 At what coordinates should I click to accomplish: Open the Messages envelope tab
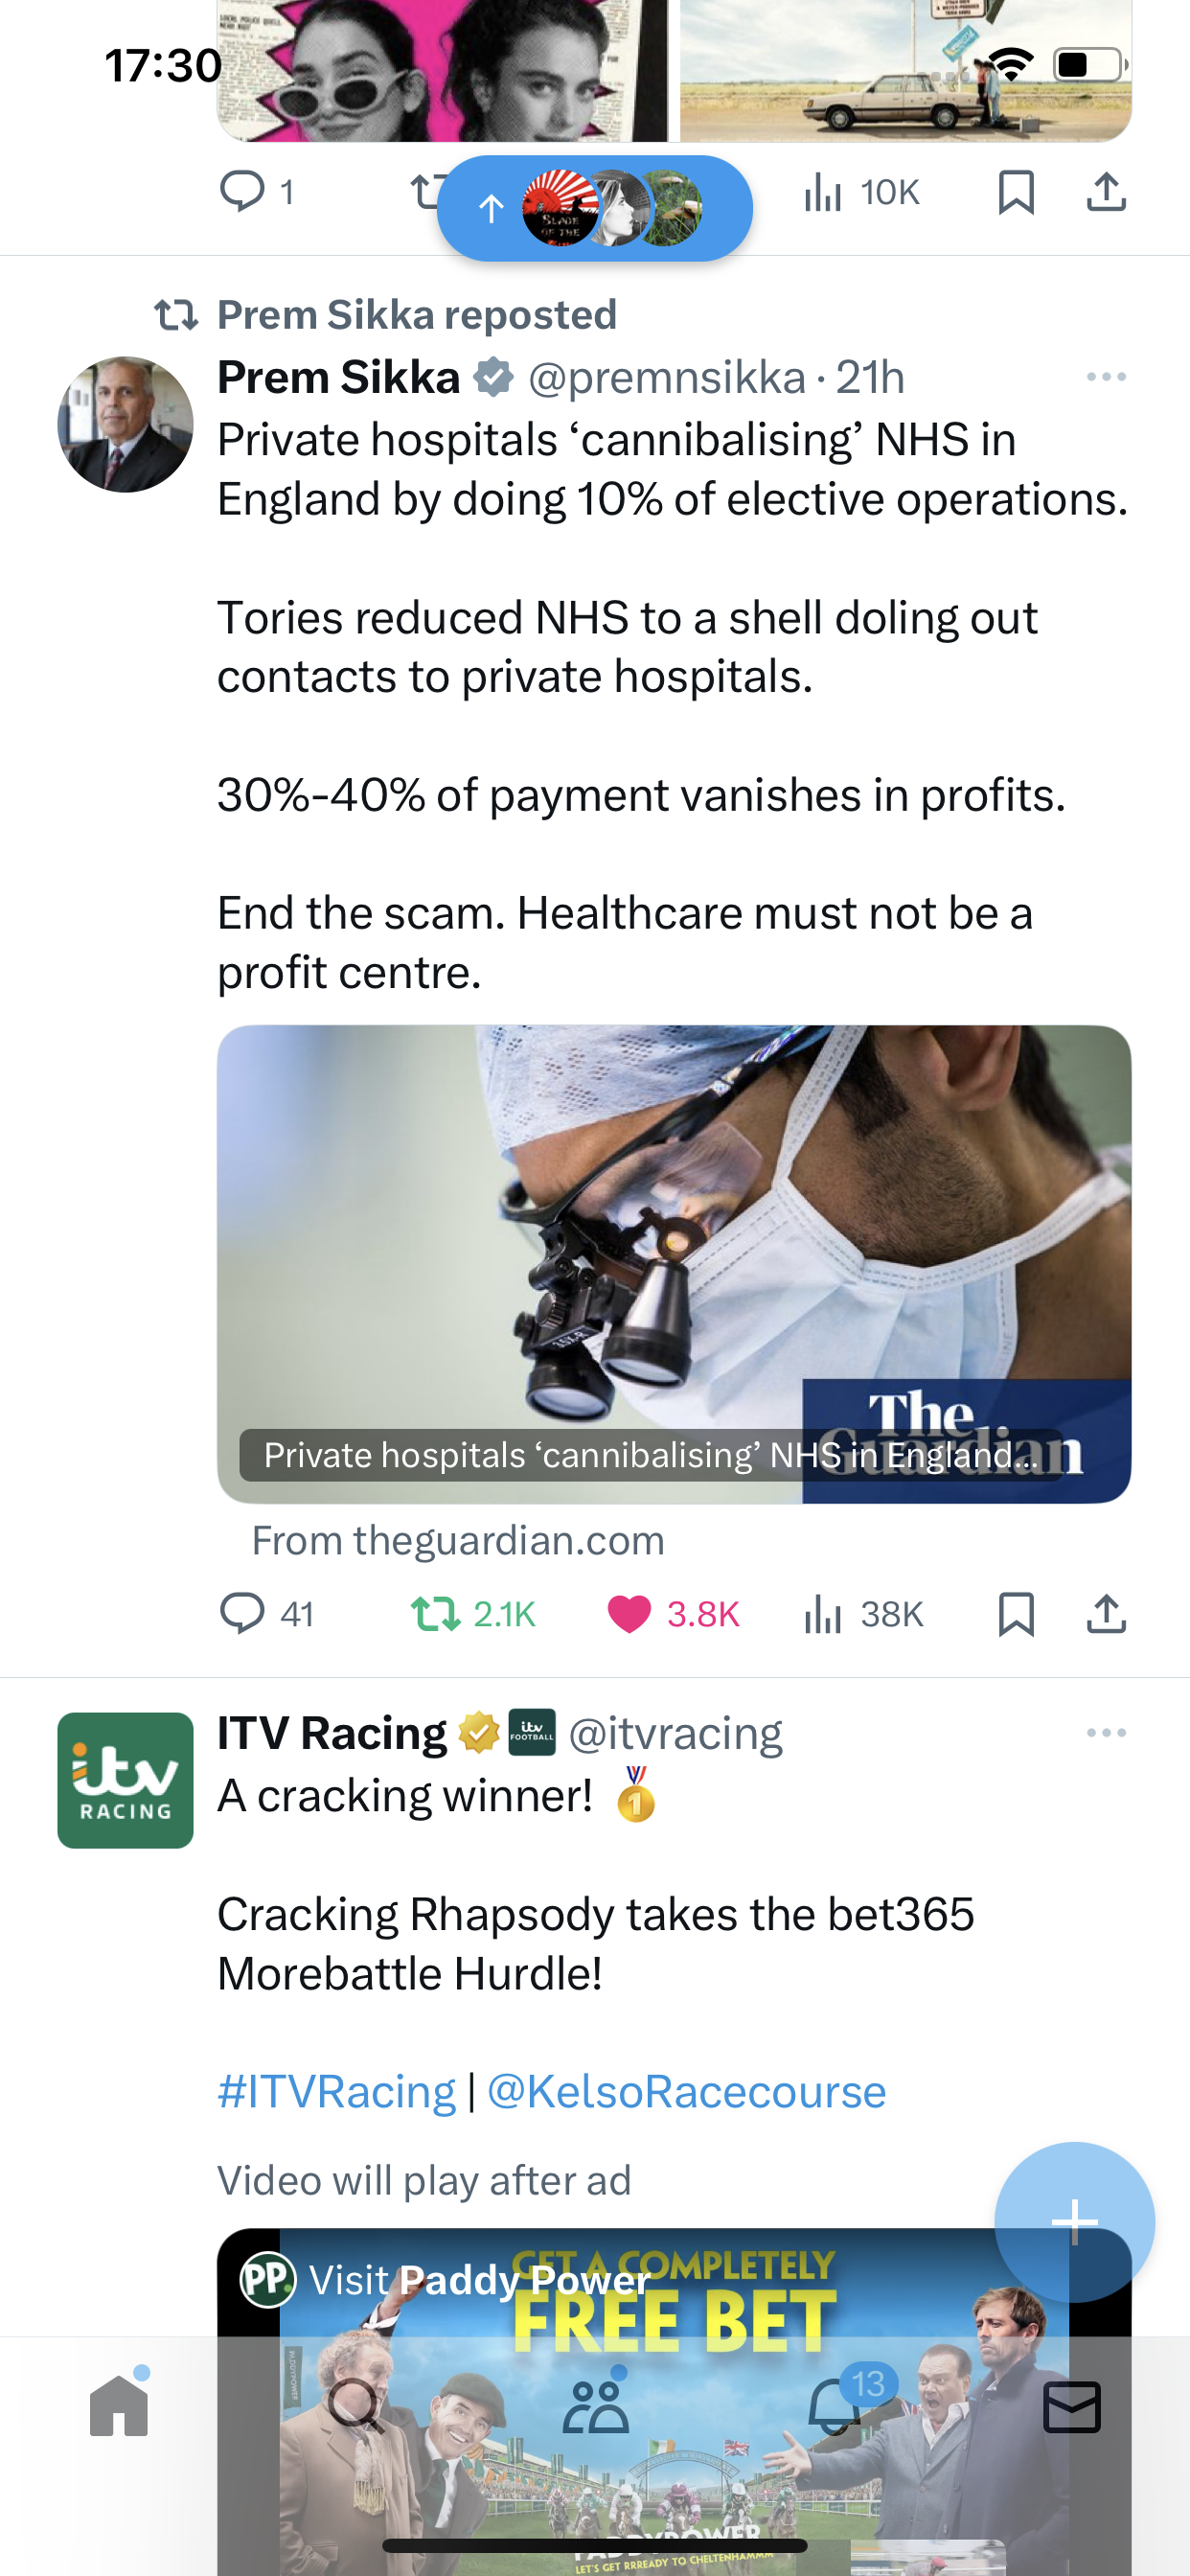pyautogui.click(x=1072, y=2406)
